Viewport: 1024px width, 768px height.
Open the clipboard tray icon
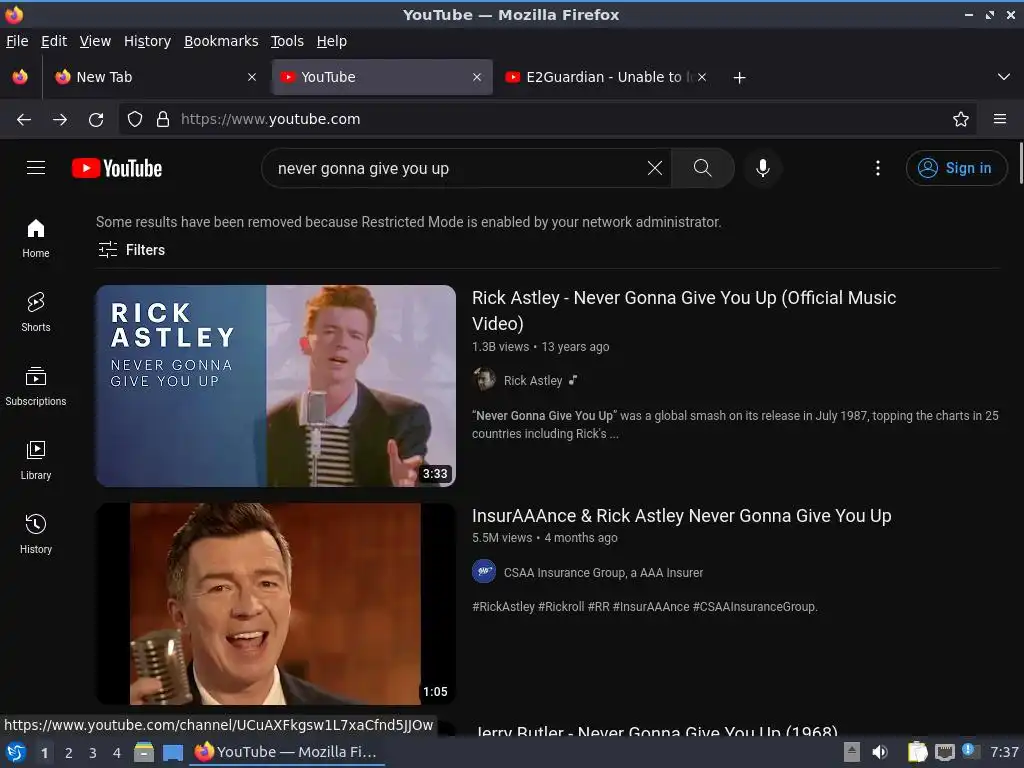918,752
